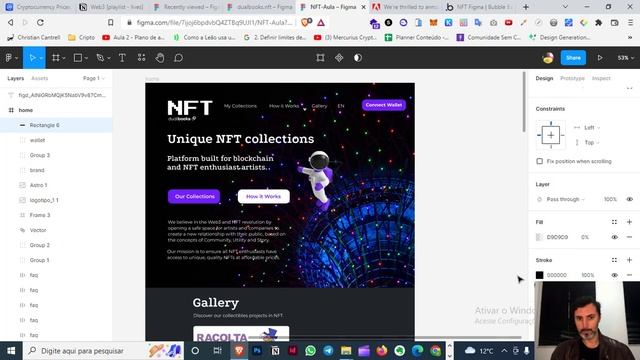Open the Brave shields icon

[x=306, y=22]
